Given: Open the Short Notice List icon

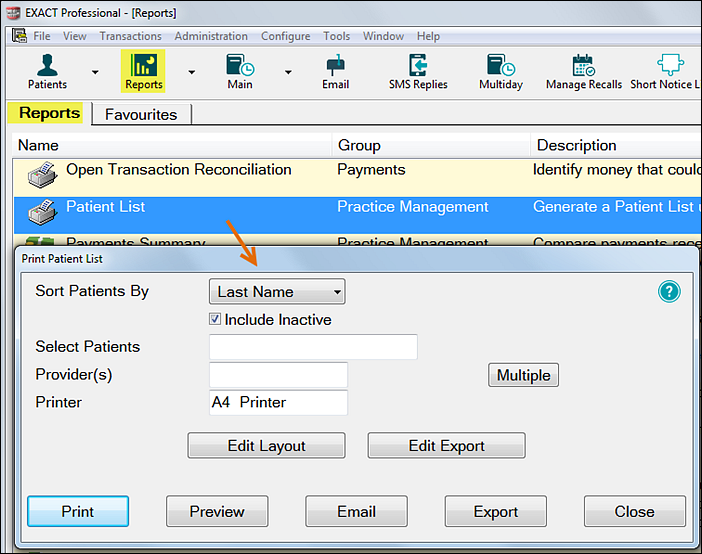Looking at the screenshot, I should [x=665, y=72].
